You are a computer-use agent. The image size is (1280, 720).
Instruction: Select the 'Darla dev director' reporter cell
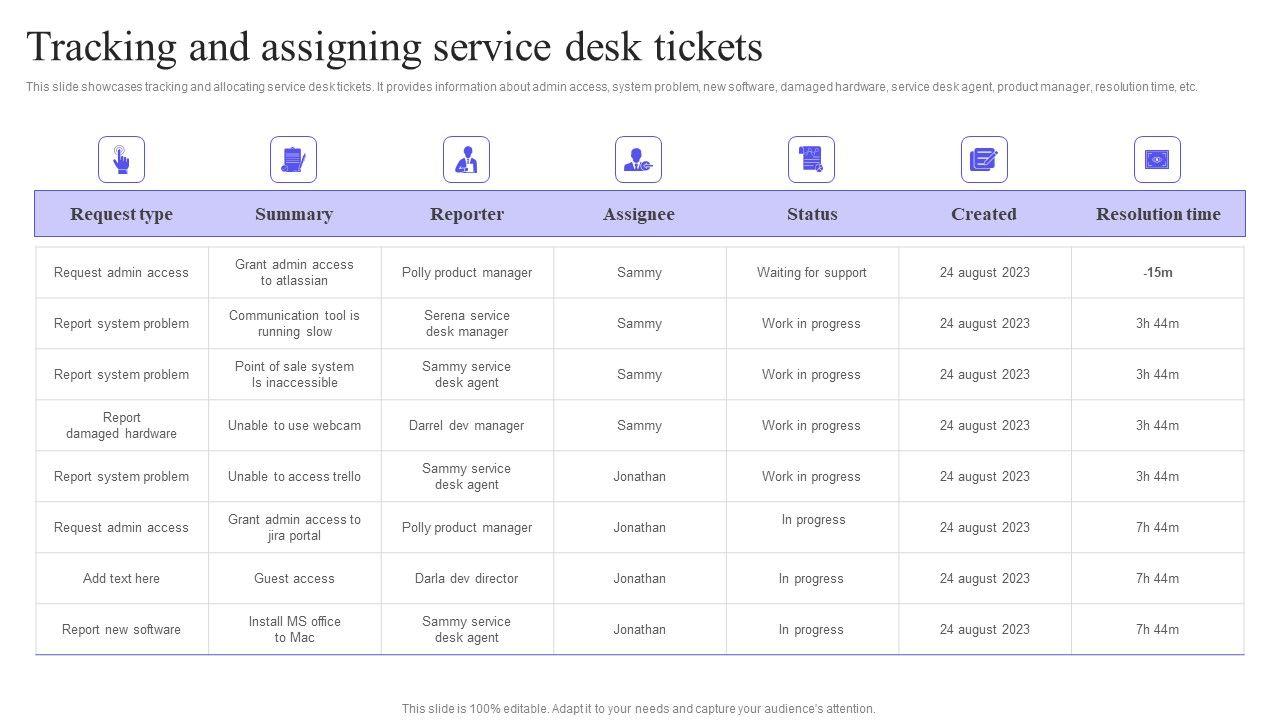coord(466,579)
